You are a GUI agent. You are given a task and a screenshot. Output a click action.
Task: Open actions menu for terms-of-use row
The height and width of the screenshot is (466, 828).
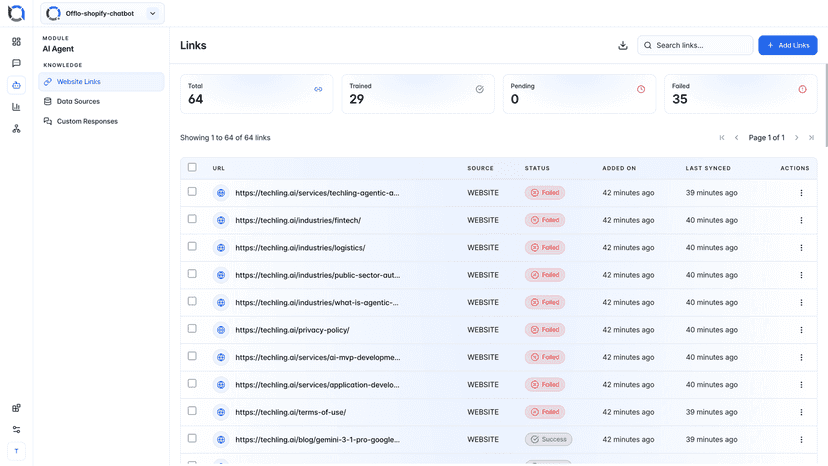point(801,412)
